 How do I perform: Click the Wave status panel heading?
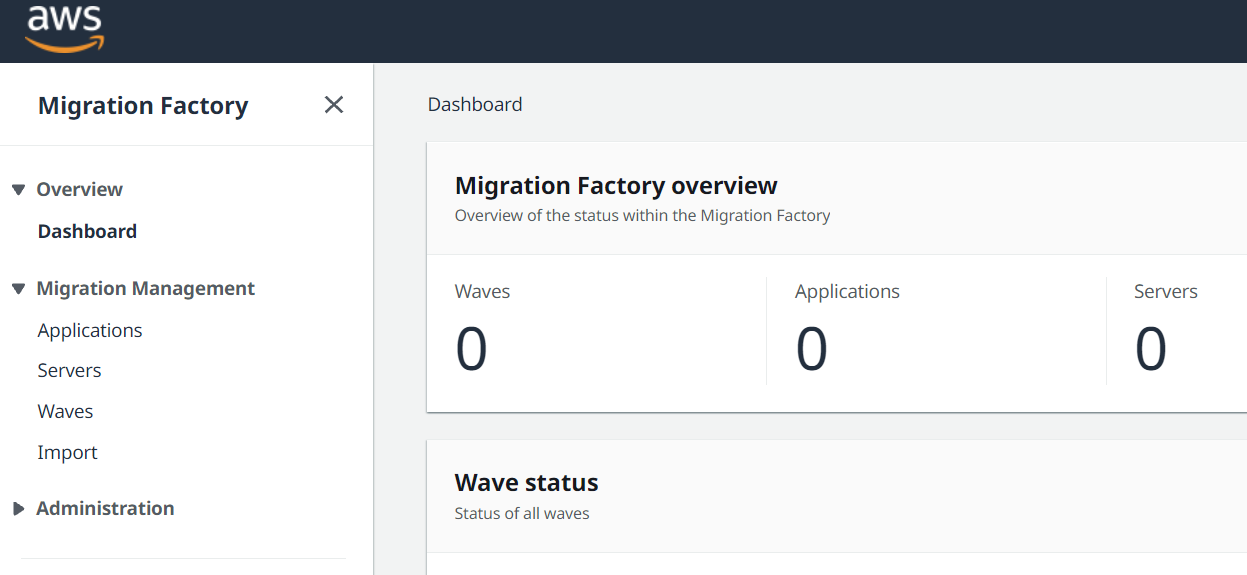click(x=526, y=482)
